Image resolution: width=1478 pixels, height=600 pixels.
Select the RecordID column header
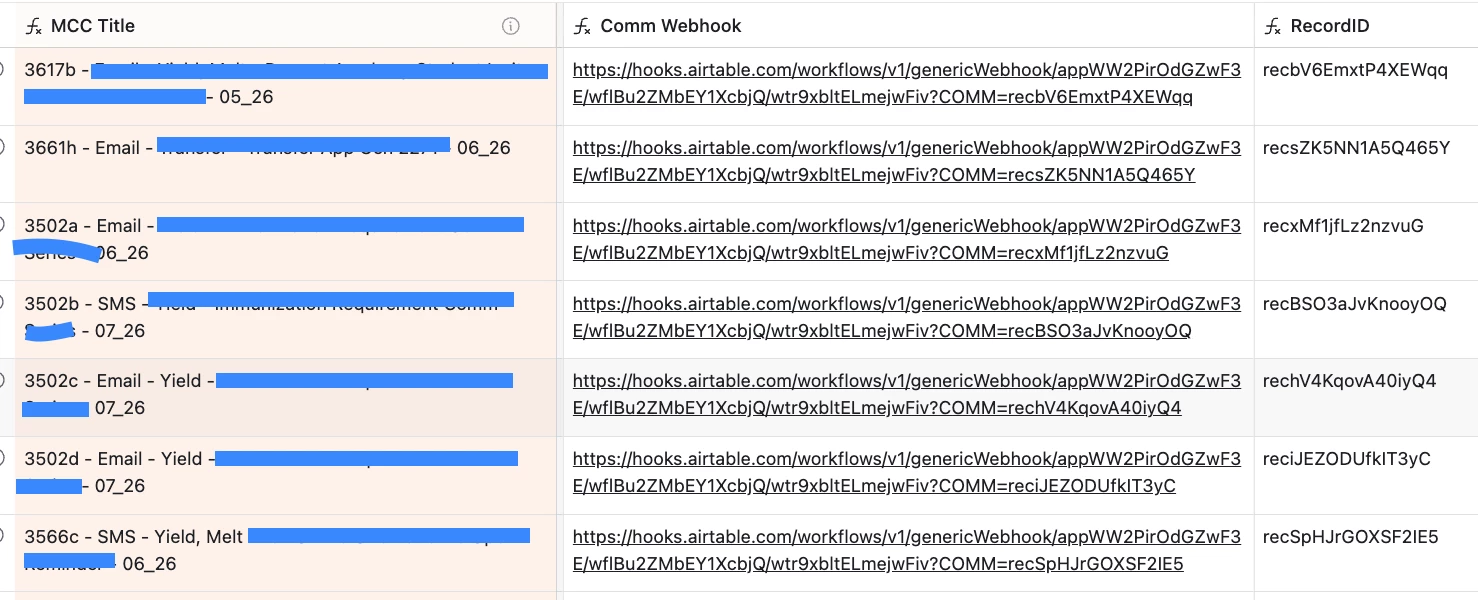coord(1366,26)
